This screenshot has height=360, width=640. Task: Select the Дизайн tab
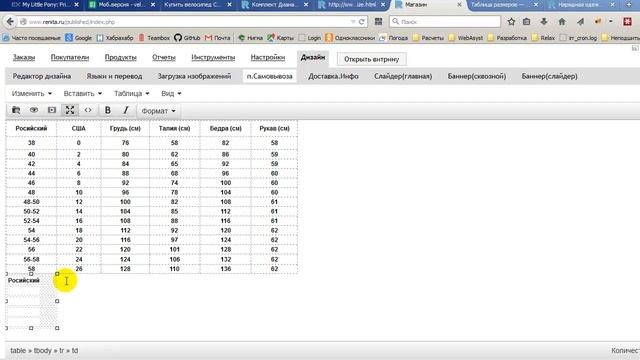tap(313, 58)
